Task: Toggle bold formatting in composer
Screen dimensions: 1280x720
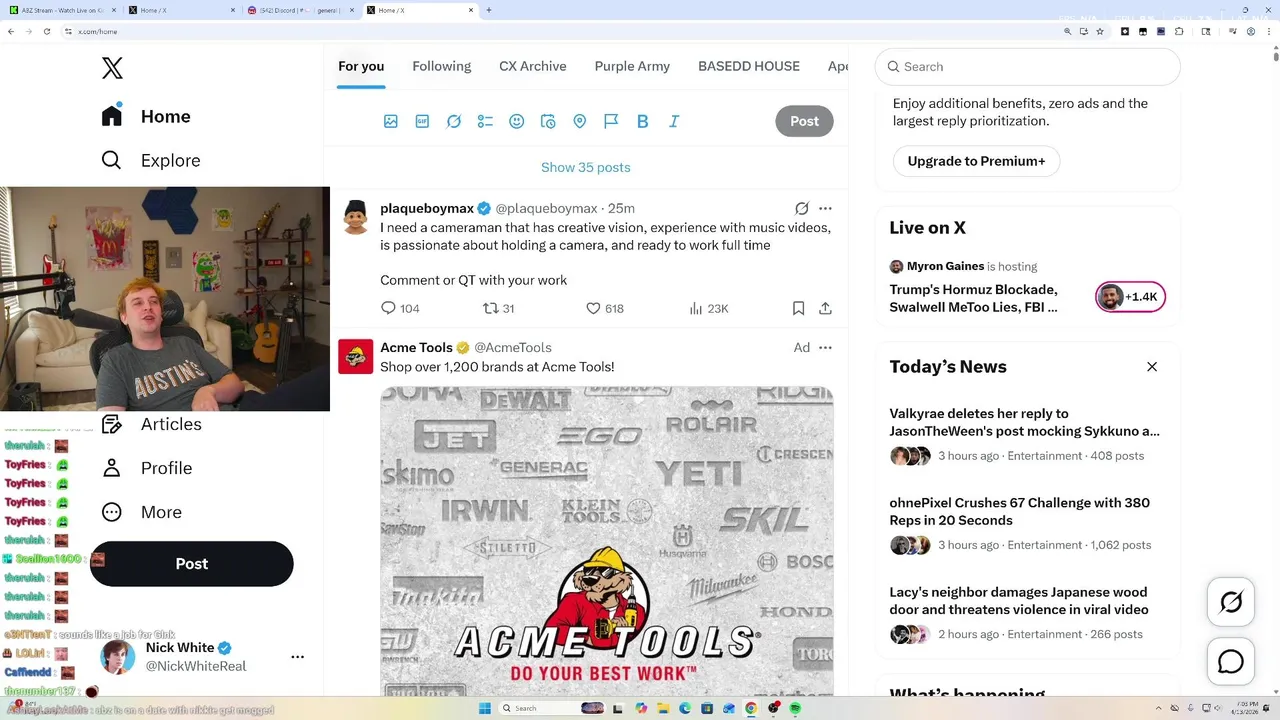Action: click(643, 121)
